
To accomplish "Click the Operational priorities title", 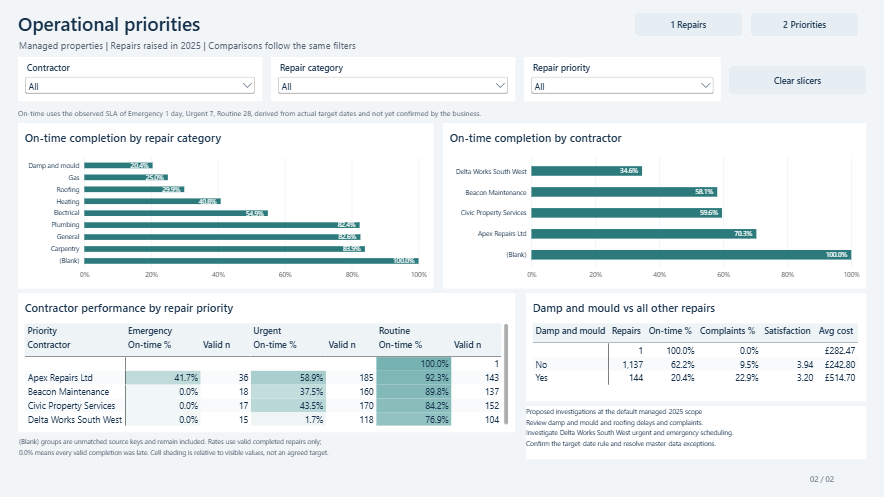I will tap(109, 24).
